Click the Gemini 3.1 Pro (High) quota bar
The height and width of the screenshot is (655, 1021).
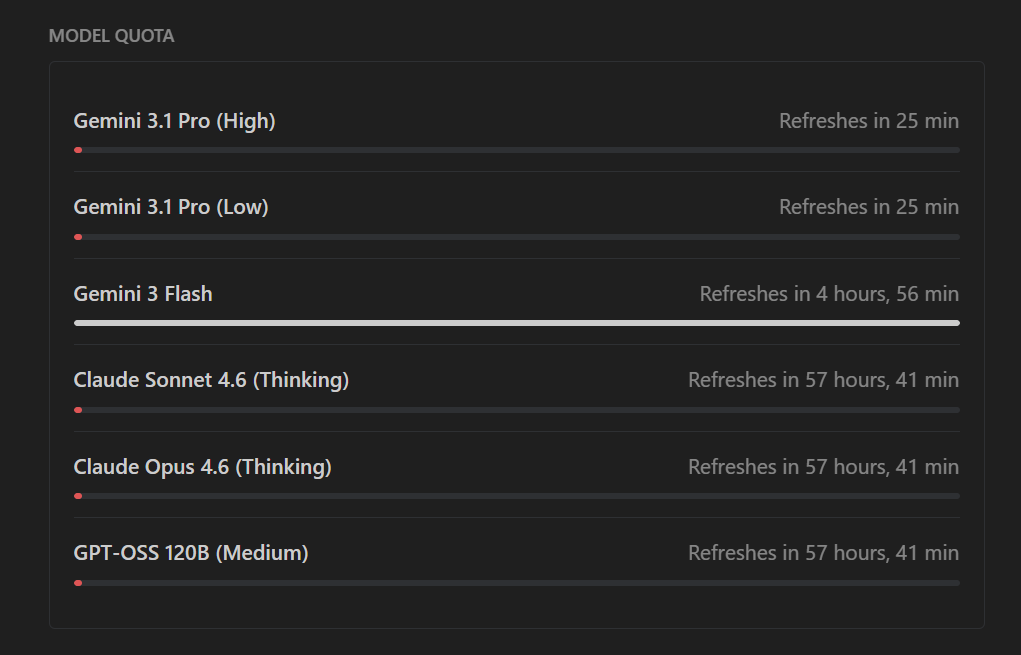[x=516, y=150]
